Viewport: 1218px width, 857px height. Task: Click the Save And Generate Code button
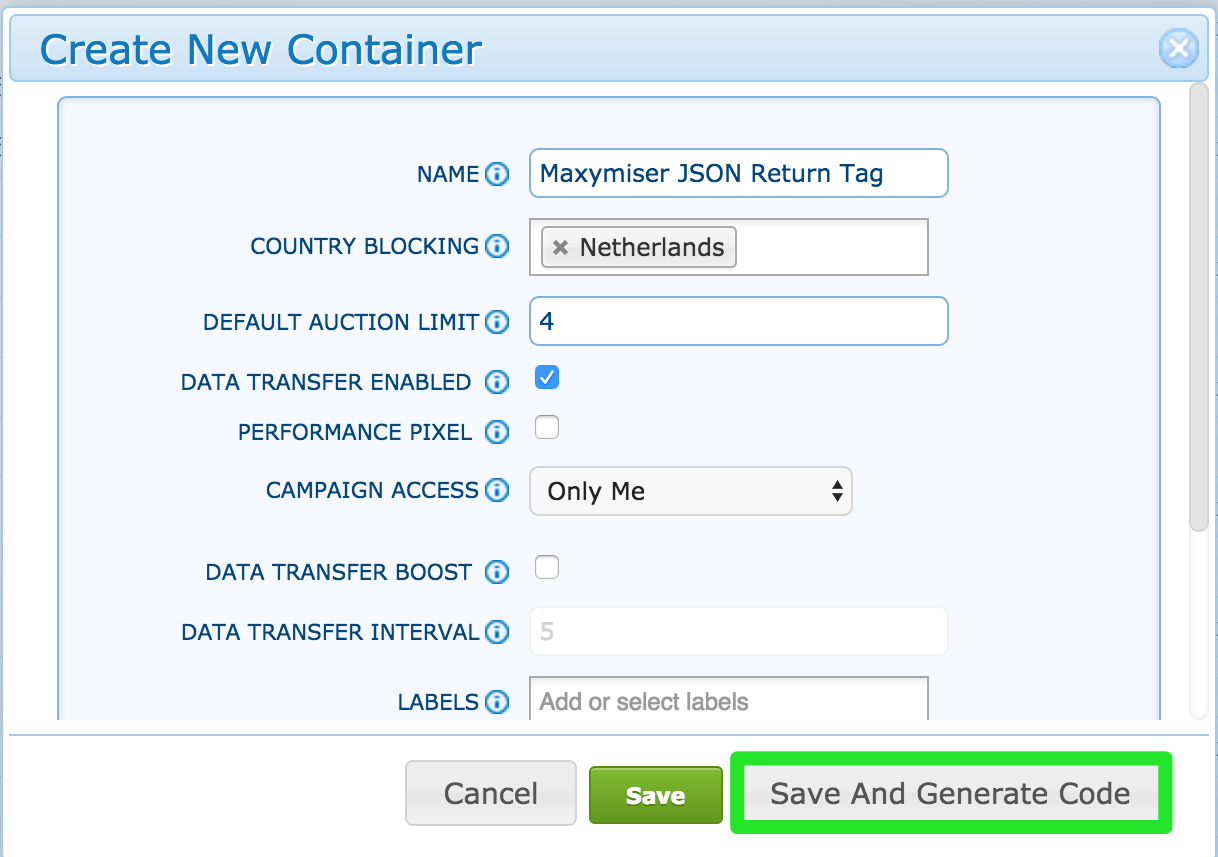coord(950,794)
